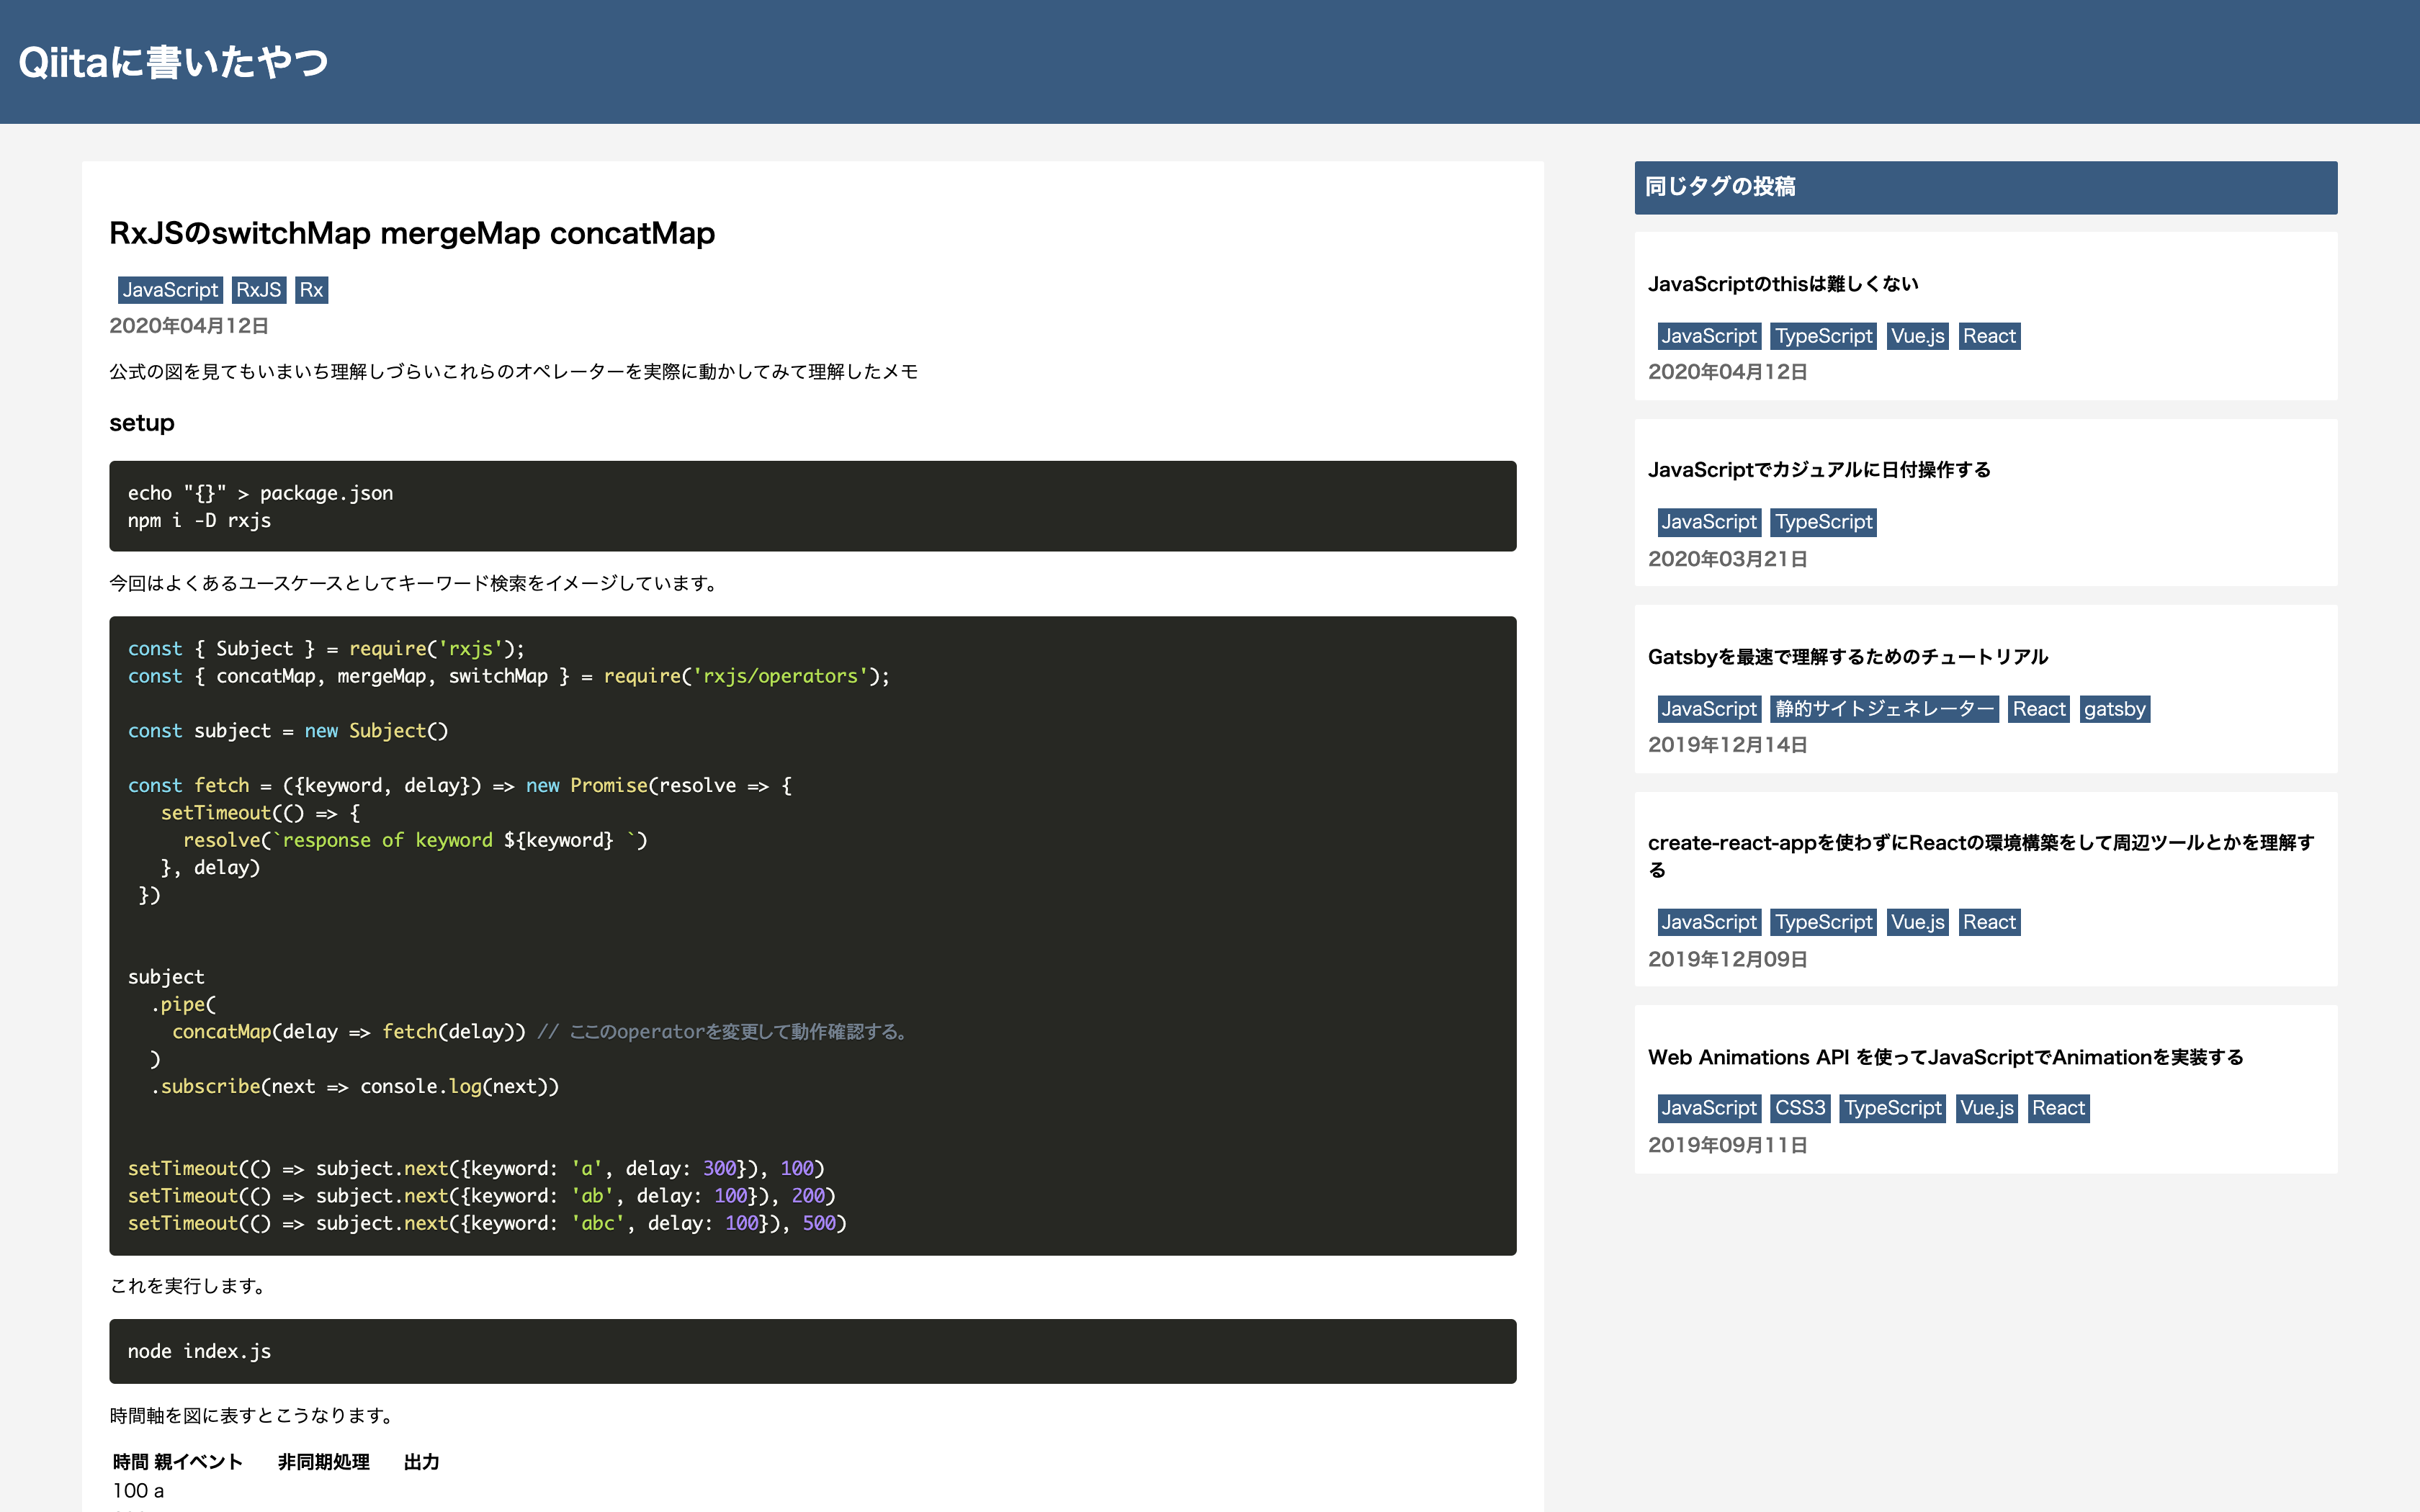Click JavaScript tag in 'カジュアルに日付操作する' card
The image size is (2420, 1512).
coord(1709,522)
